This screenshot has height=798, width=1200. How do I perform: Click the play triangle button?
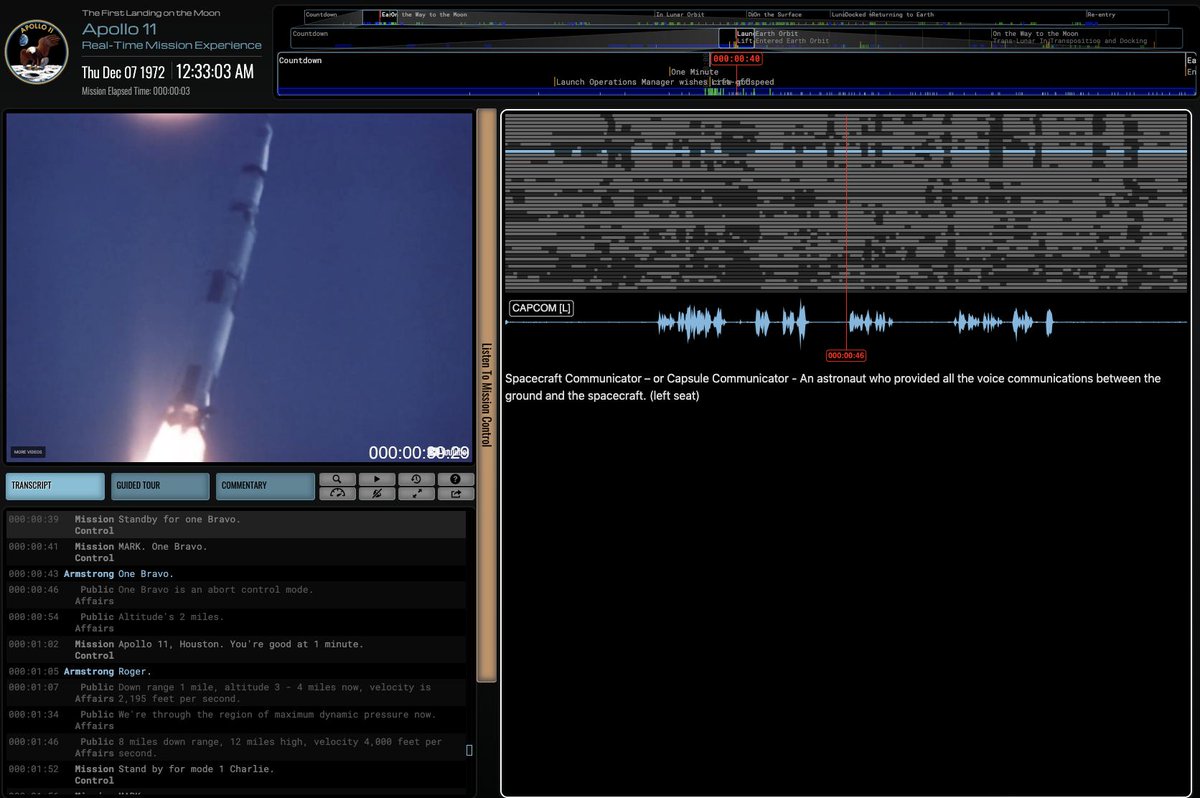[x=376, y=479]
